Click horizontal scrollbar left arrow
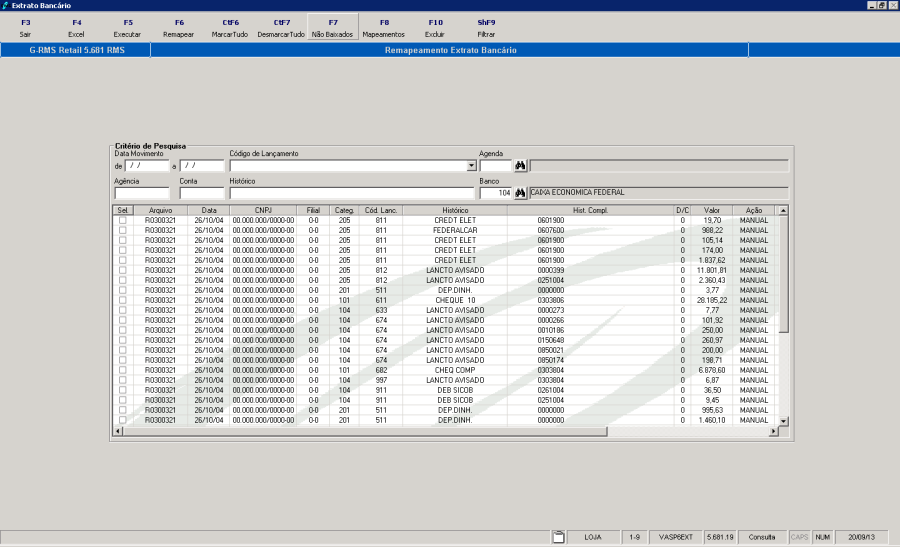The image size is (900, 547). [x=118, y=431]
